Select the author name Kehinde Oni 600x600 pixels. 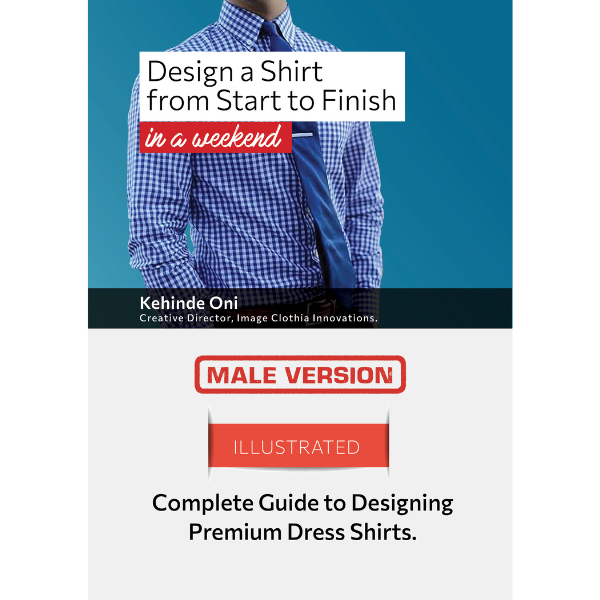189,303
